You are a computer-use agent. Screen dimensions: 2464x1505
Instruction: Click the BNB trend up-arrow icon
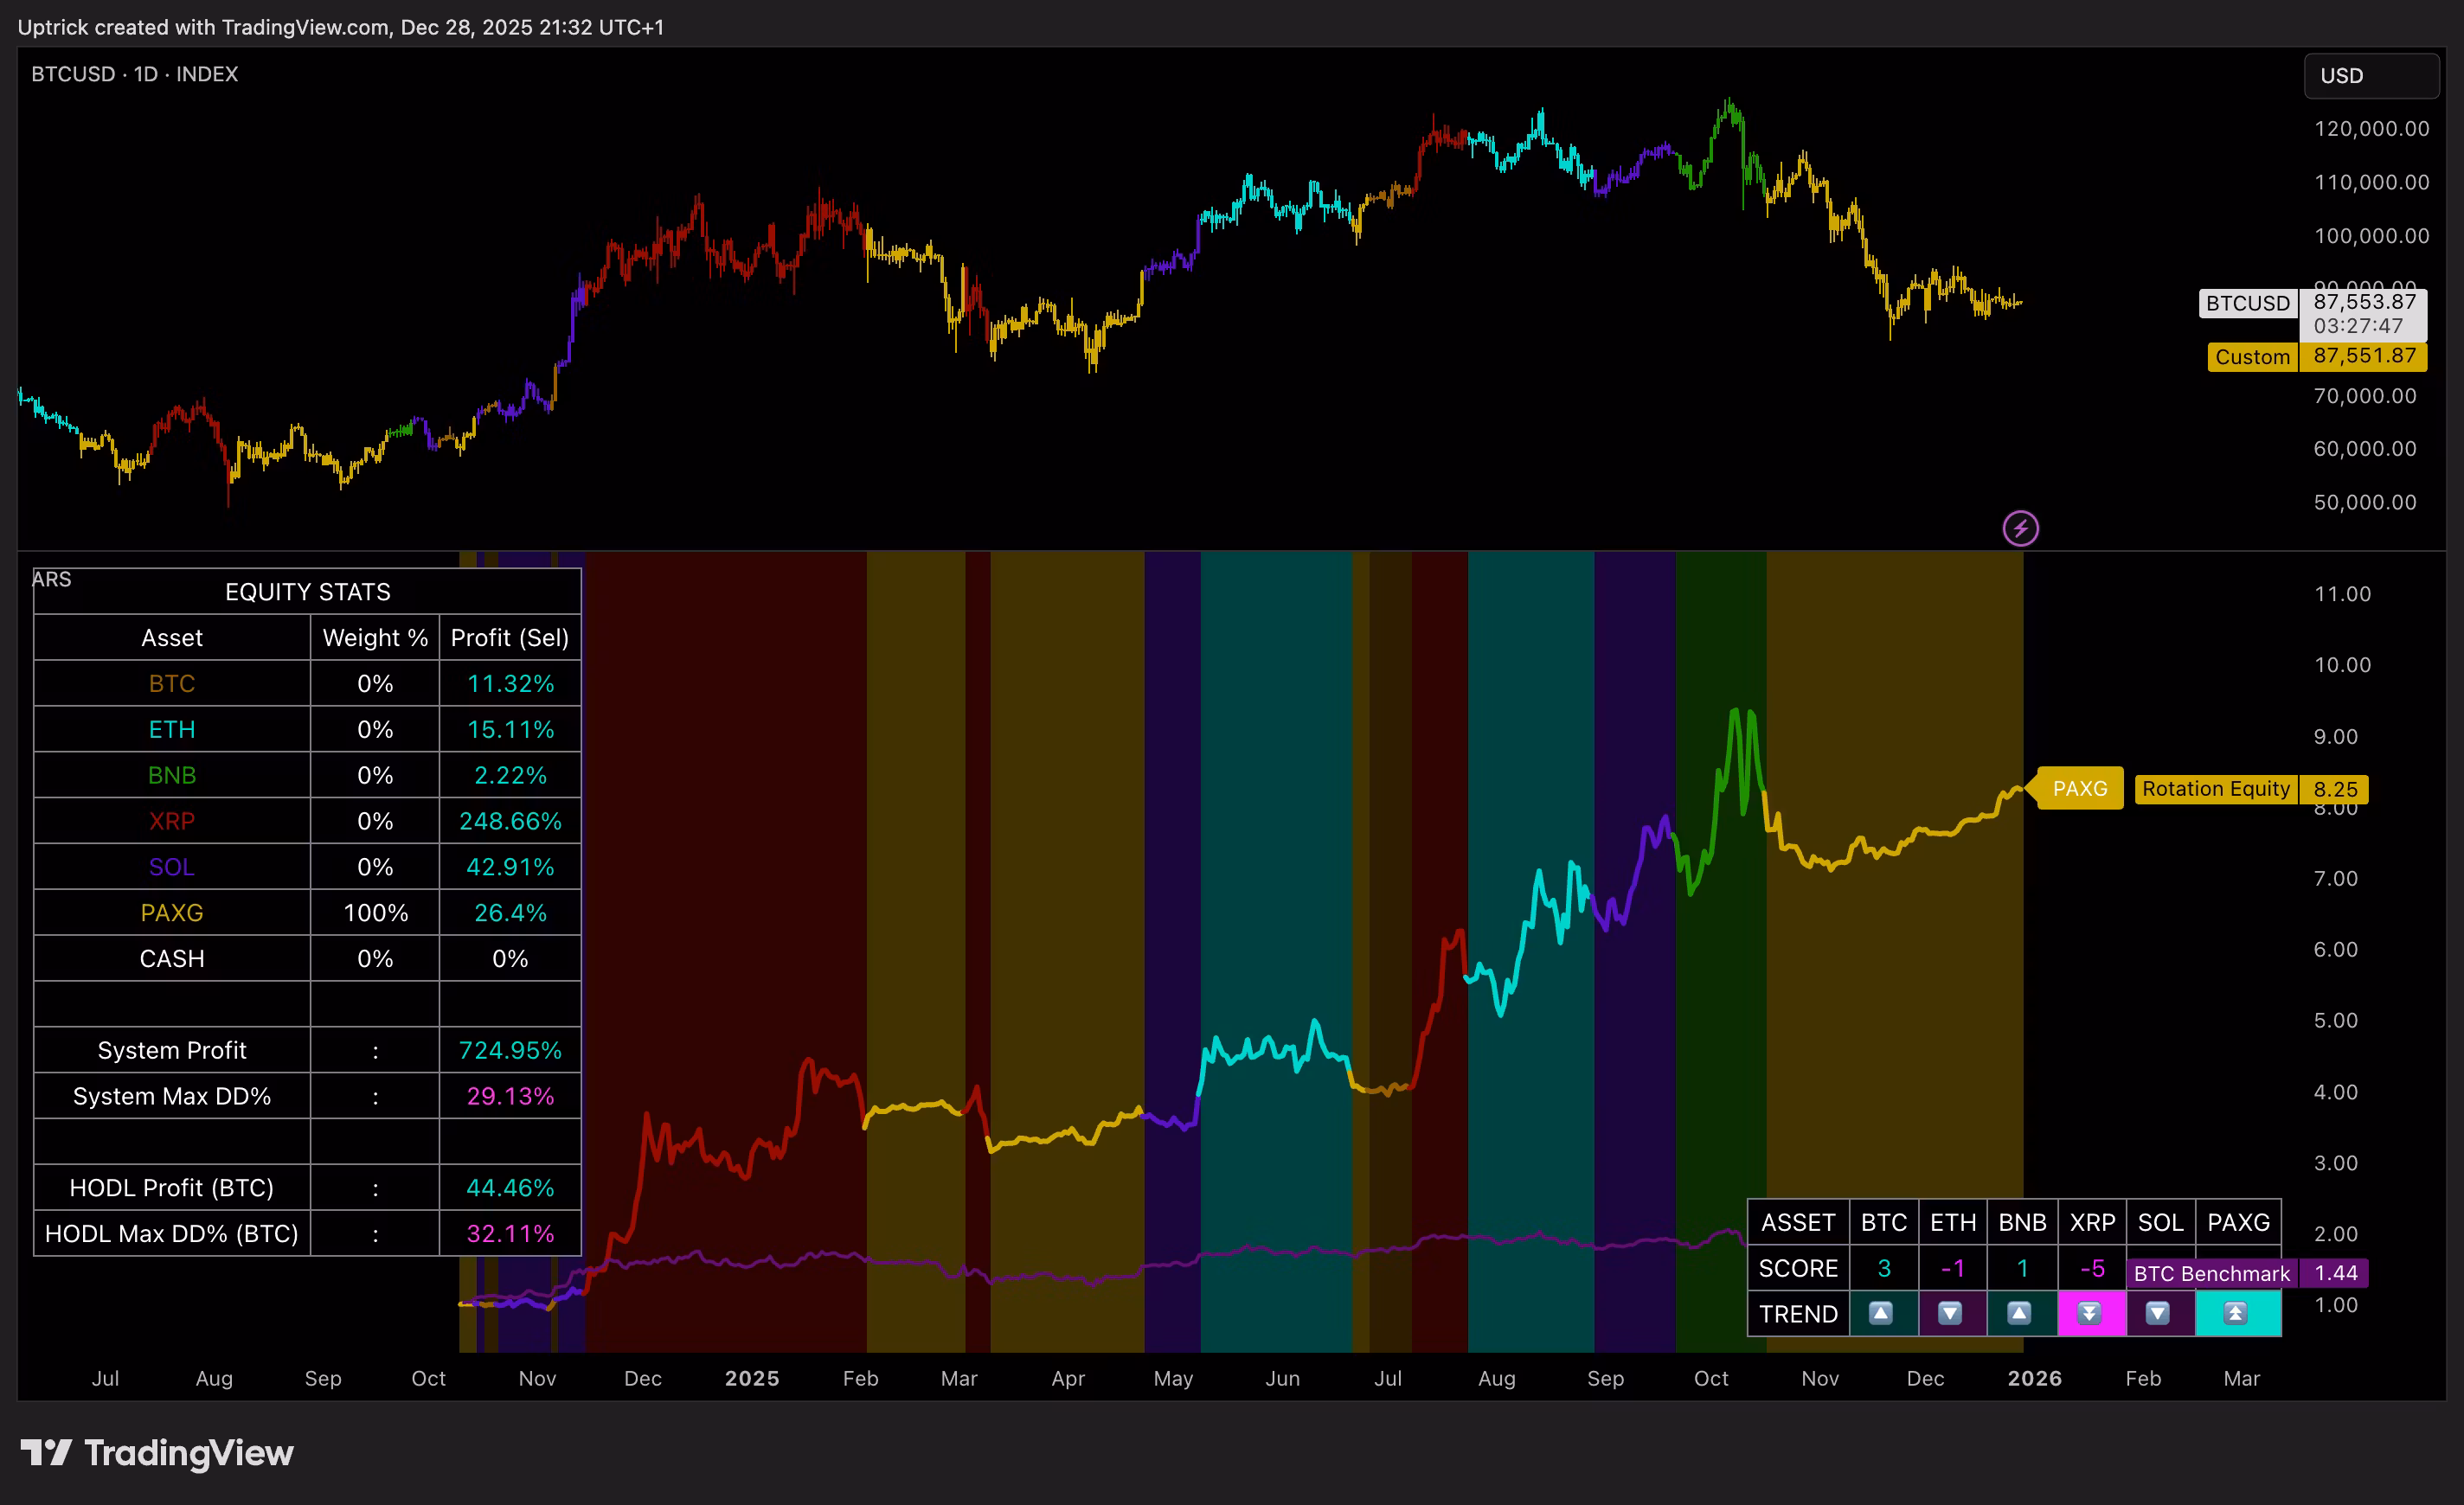2019,1313
